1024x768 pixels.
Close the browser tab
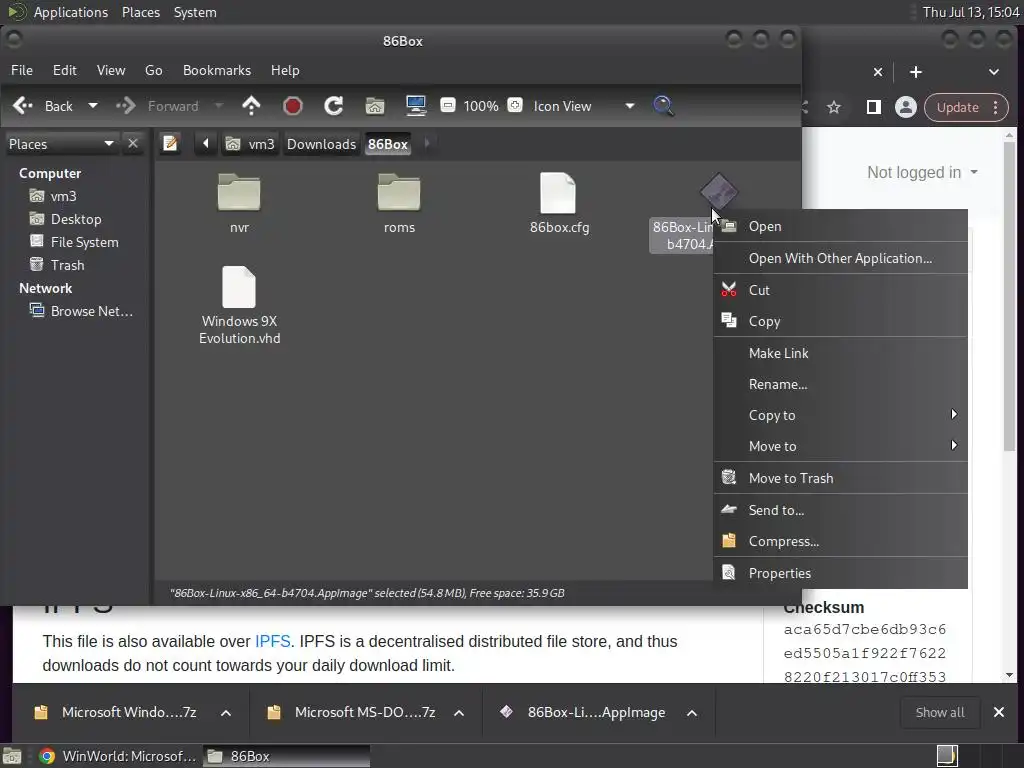click(878, 72)
